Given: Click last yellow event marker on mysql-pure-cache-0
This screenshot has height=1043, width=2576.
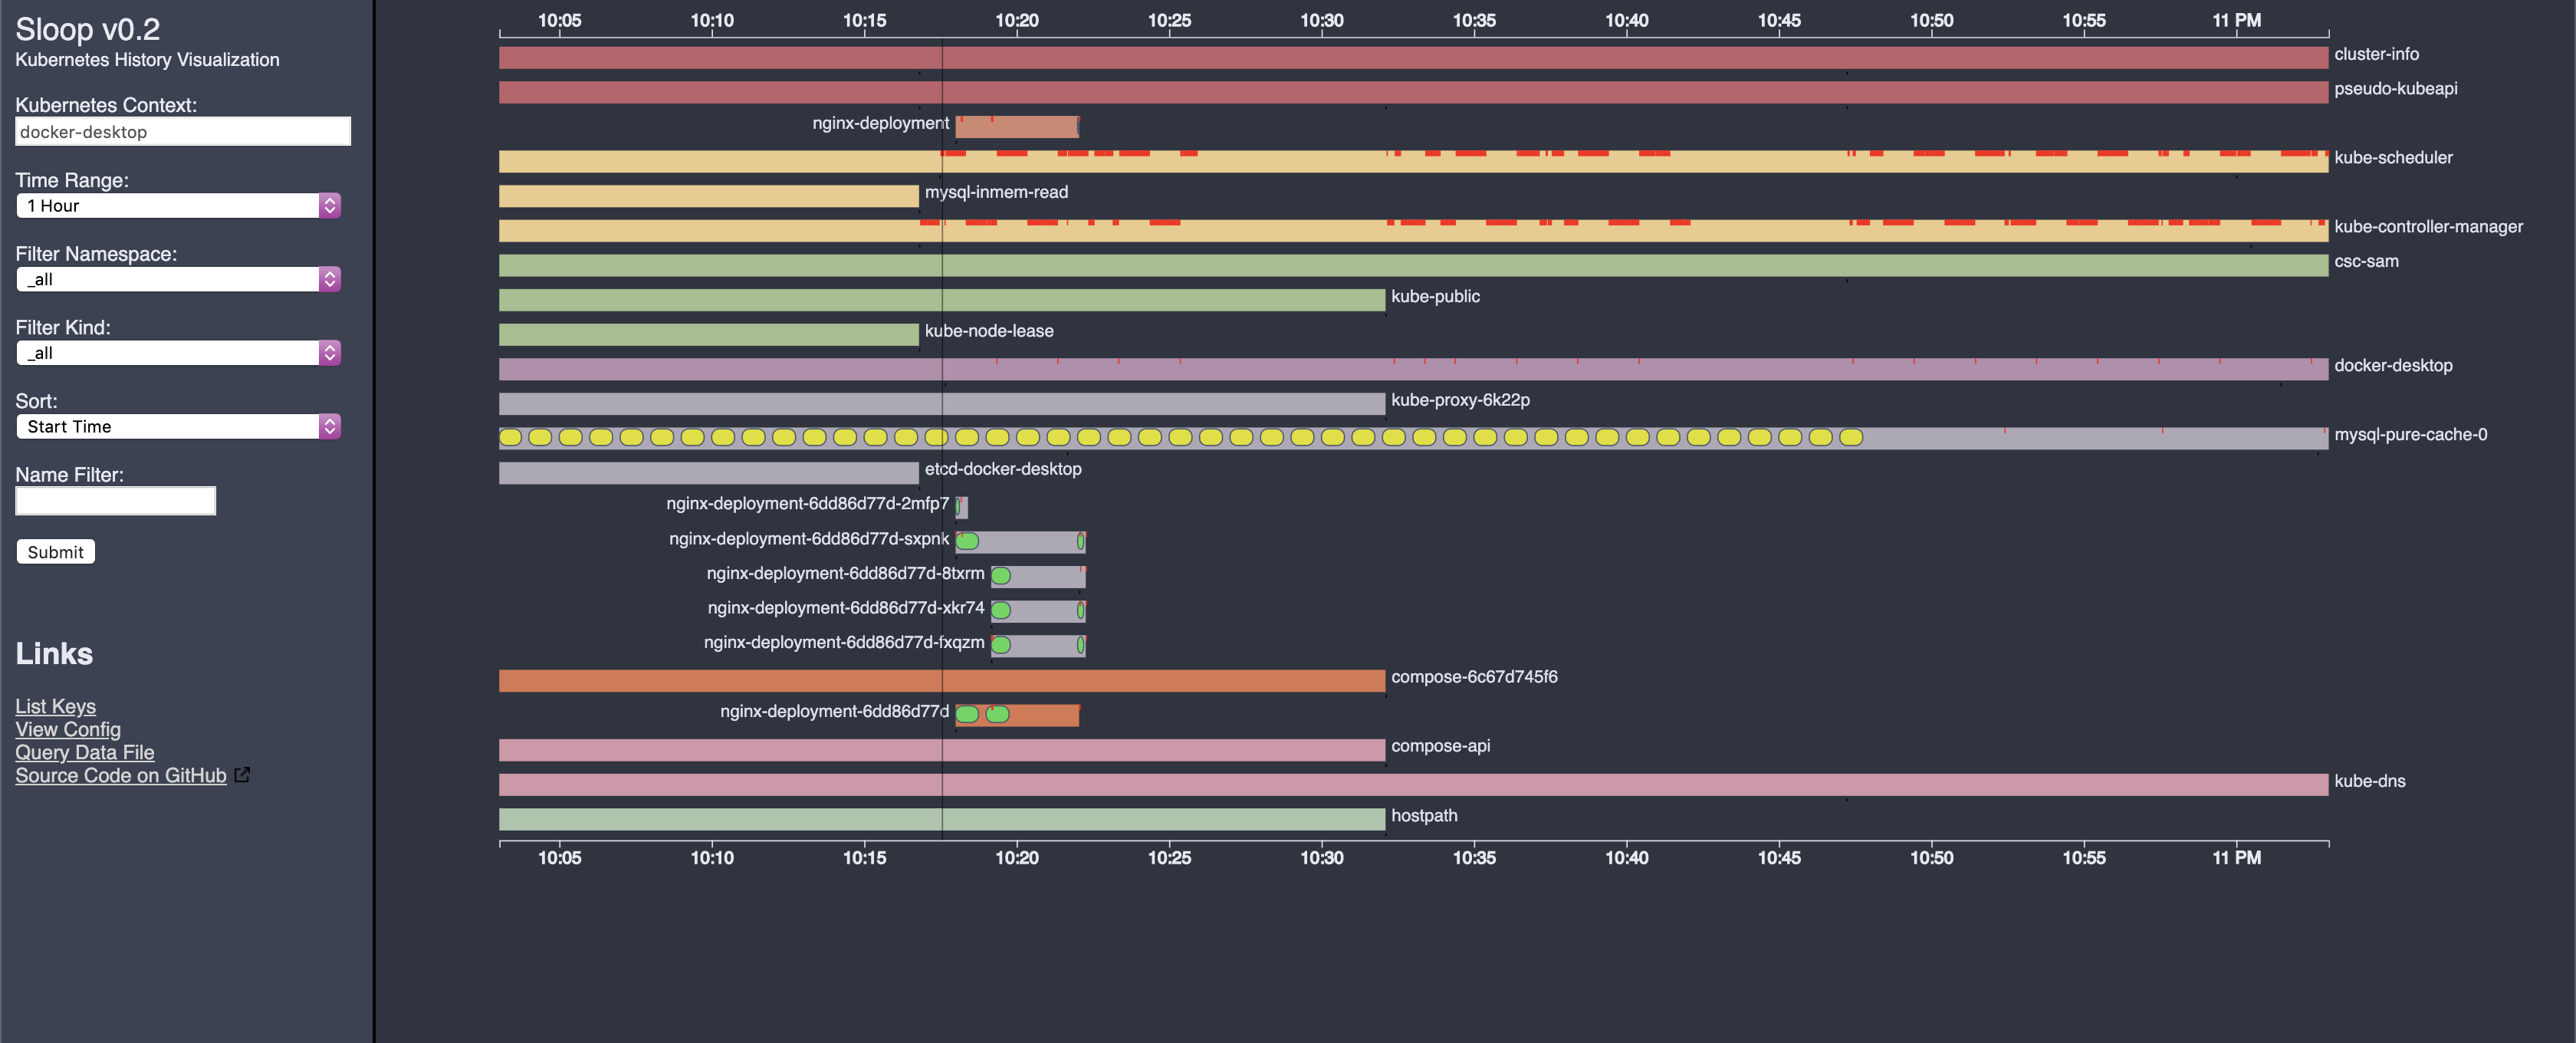Looking at the screenshot, I should point(1851,437).
